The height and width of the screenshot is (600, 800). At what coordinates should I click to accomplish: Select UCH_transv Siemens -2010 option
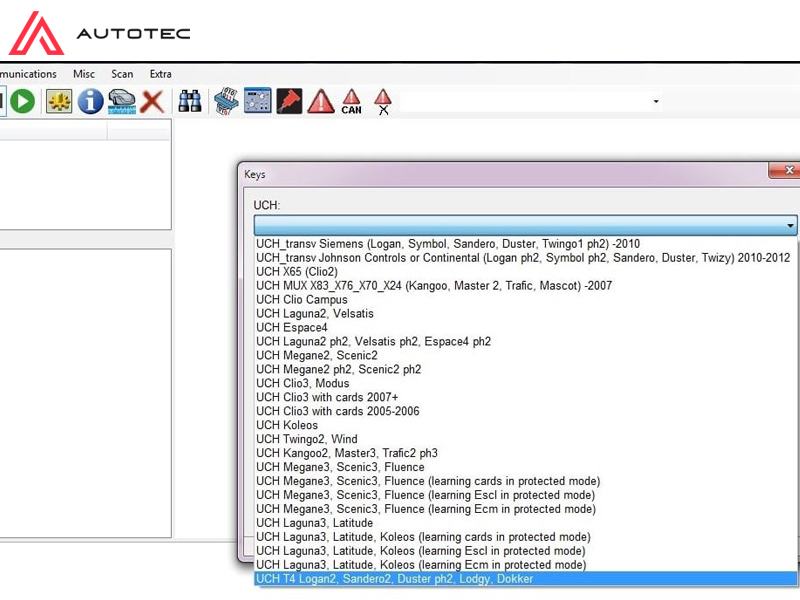coord(526,244)
